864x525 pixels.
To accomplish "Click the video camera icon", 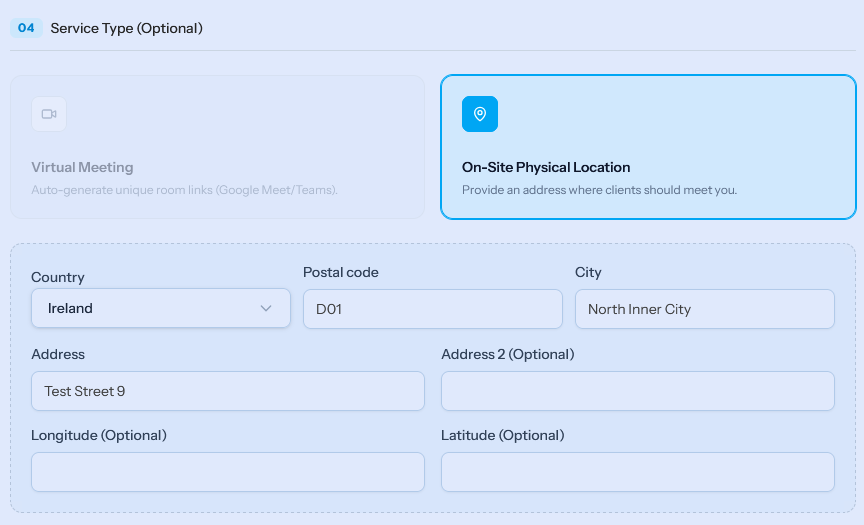I will click(x=49, y=114).
